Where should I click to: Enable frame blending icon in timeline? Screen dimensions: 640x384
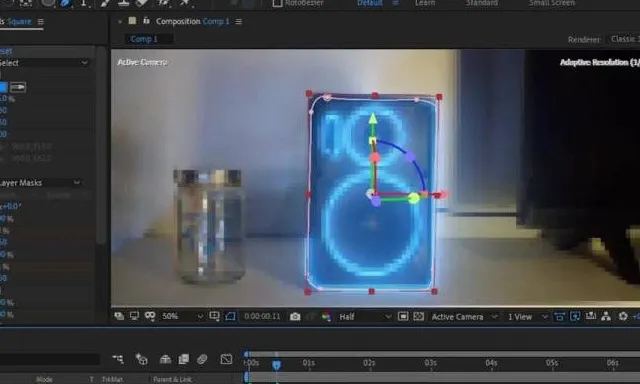184,359
